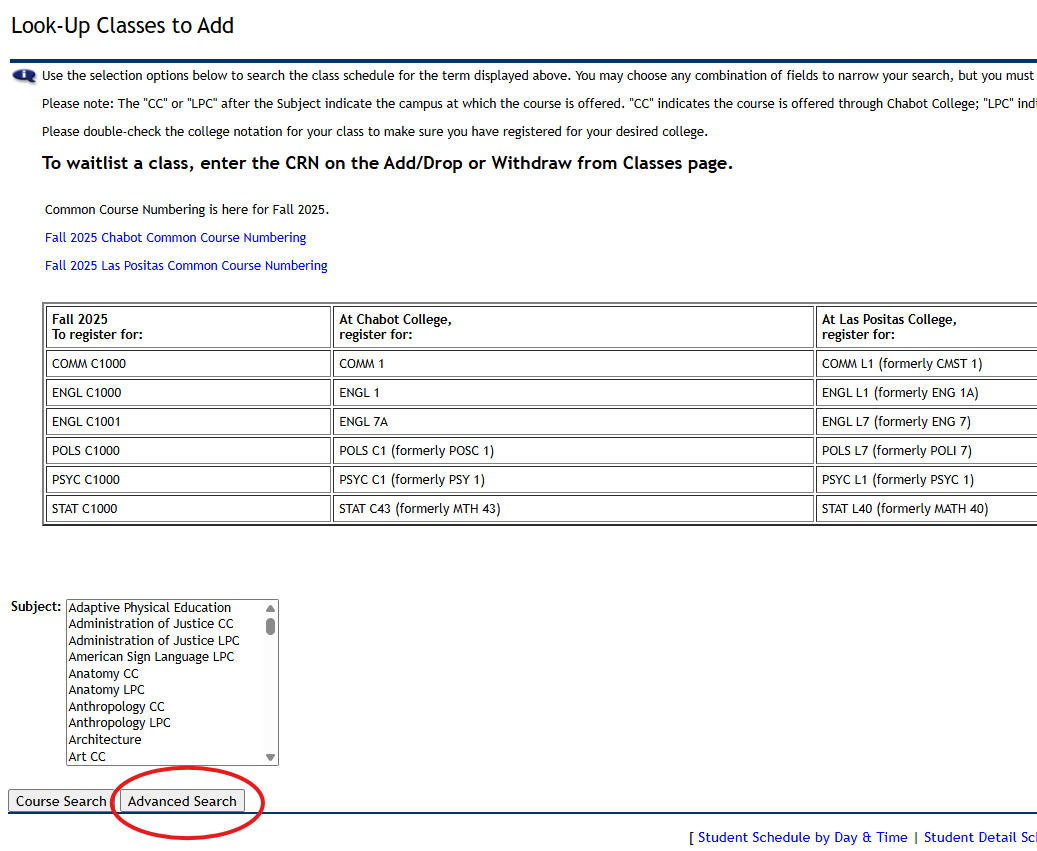The width and height of the screenshot is (1037, 851).
Task: Select American Sign Language LPC subject
Action: (151, 657)
